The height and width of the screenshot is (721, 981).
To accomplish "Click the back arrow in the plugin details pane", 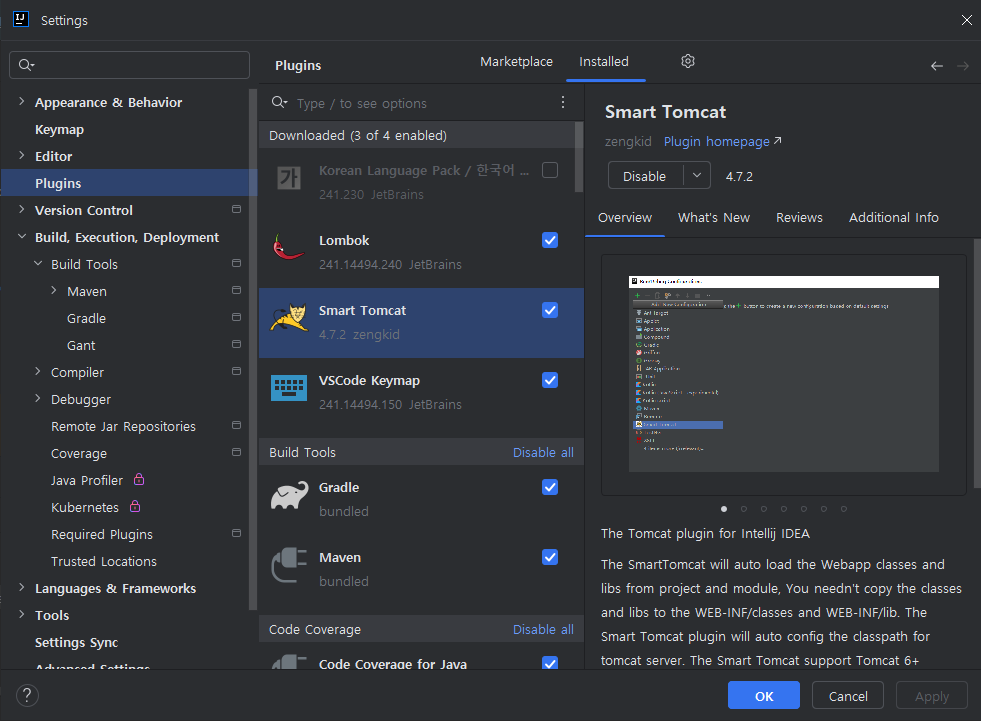I will (936, 65).
